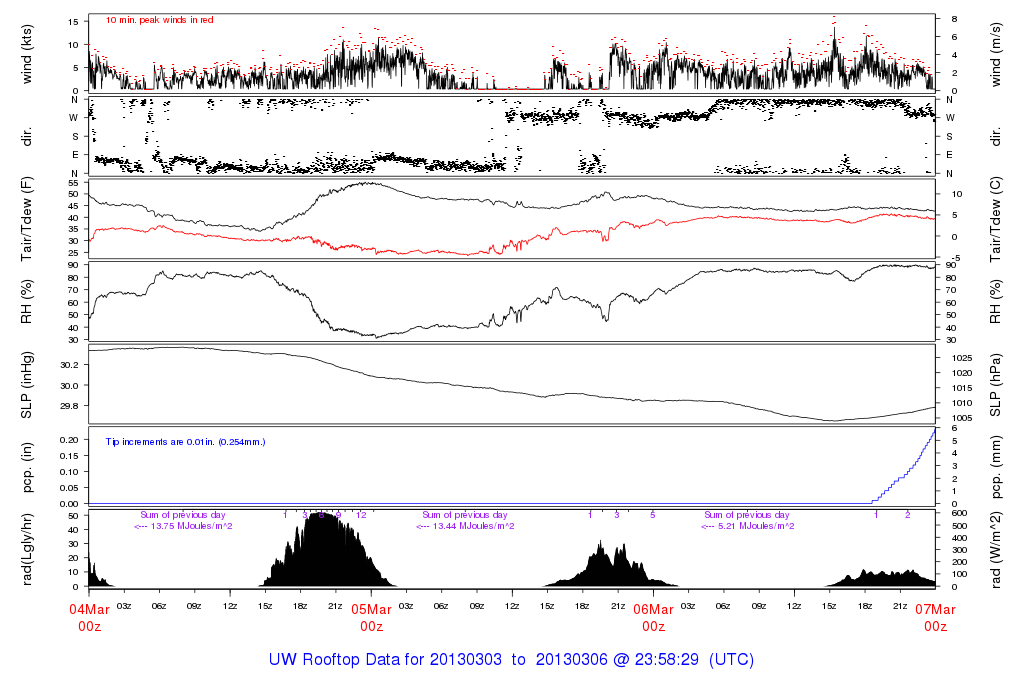Select the '400' W/m^2 tick label
The width and height of the screenshot is (1024, 700).
pos(959,539)
